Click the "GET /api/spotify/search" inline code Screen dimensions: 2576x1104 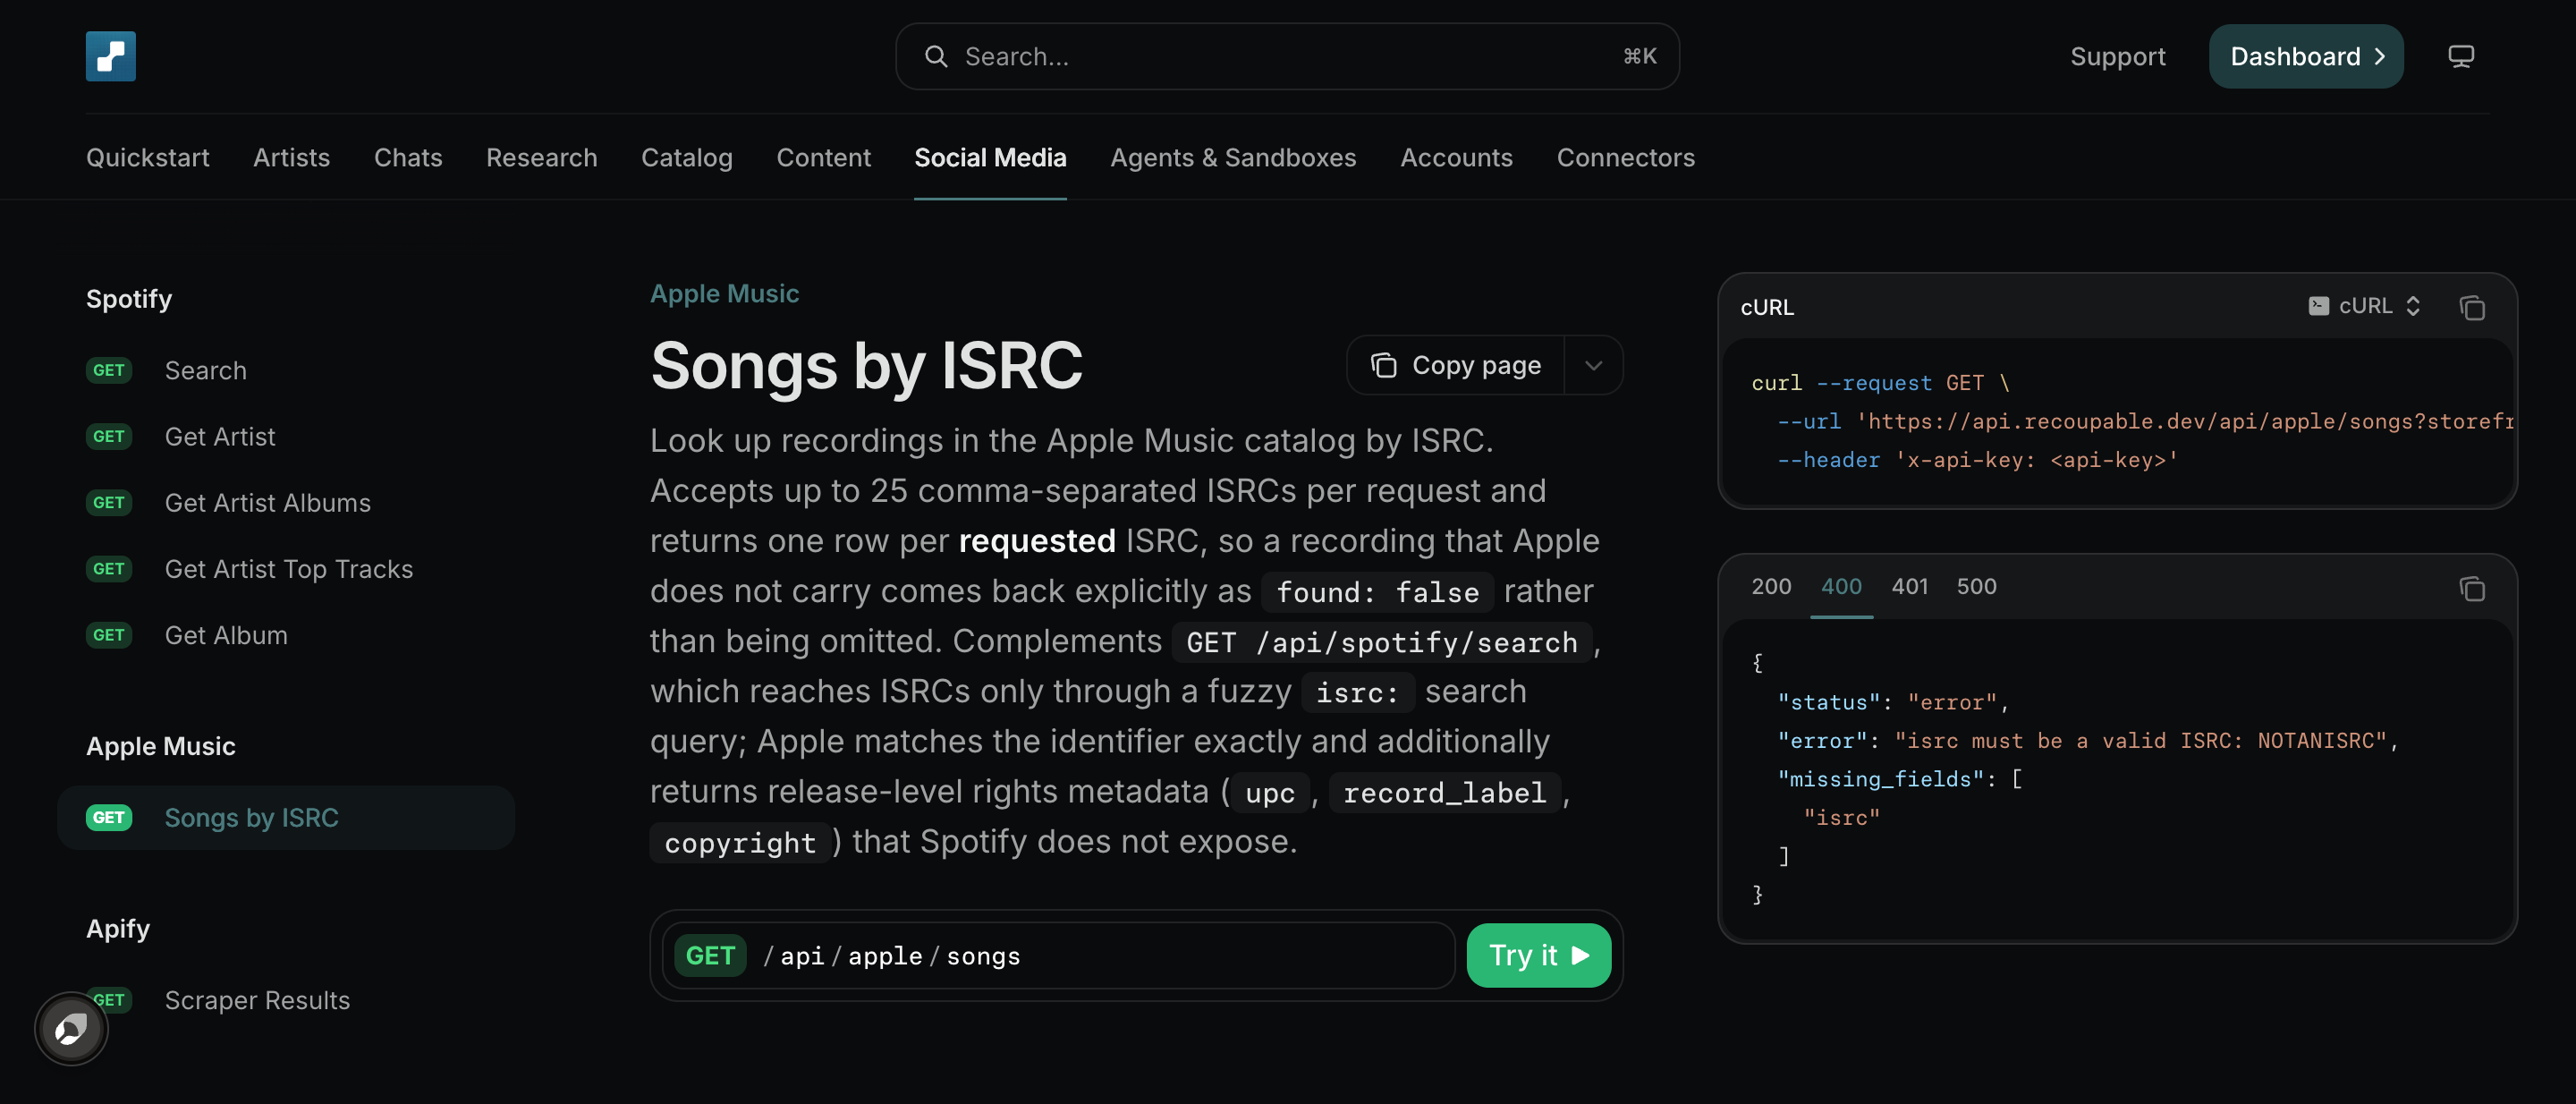(1381, 642)
